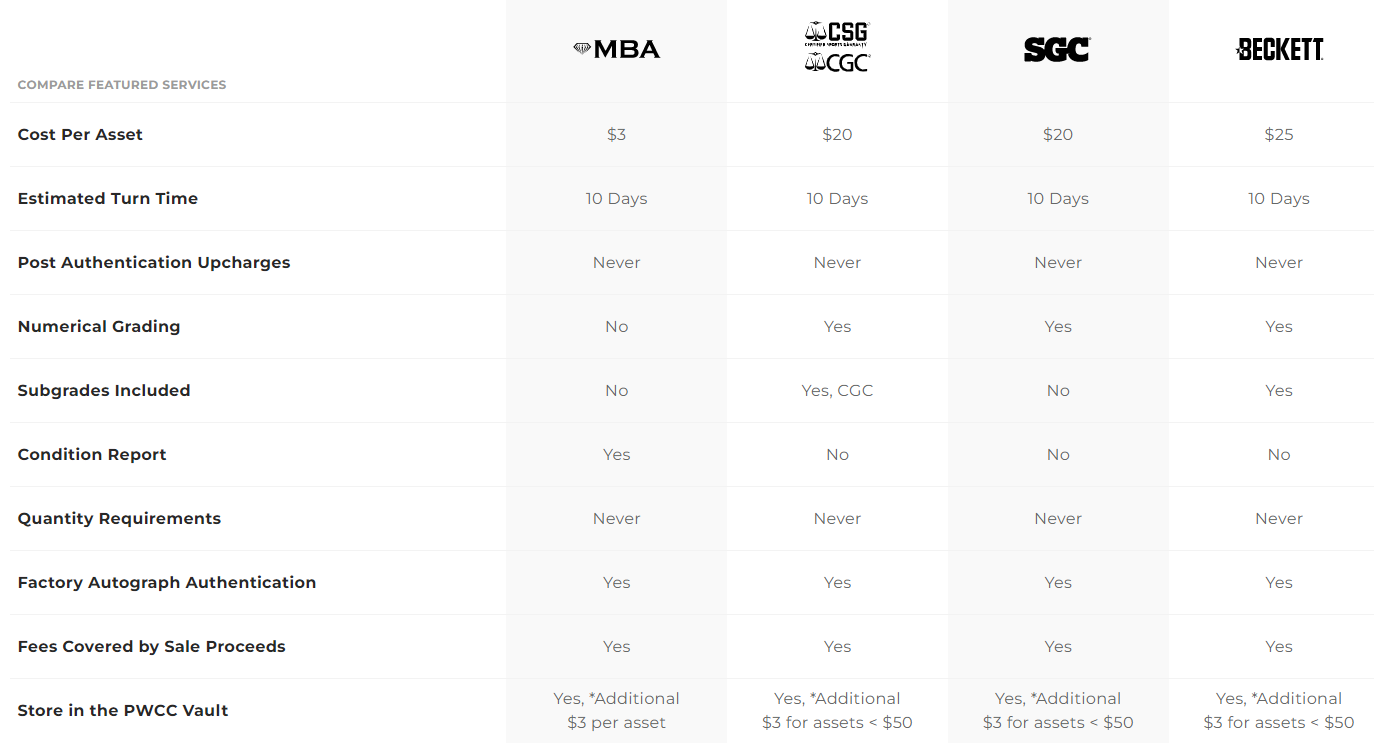Click SGC's Subgrades Included No value
1374x751 pixels.
click(1058, 390)
